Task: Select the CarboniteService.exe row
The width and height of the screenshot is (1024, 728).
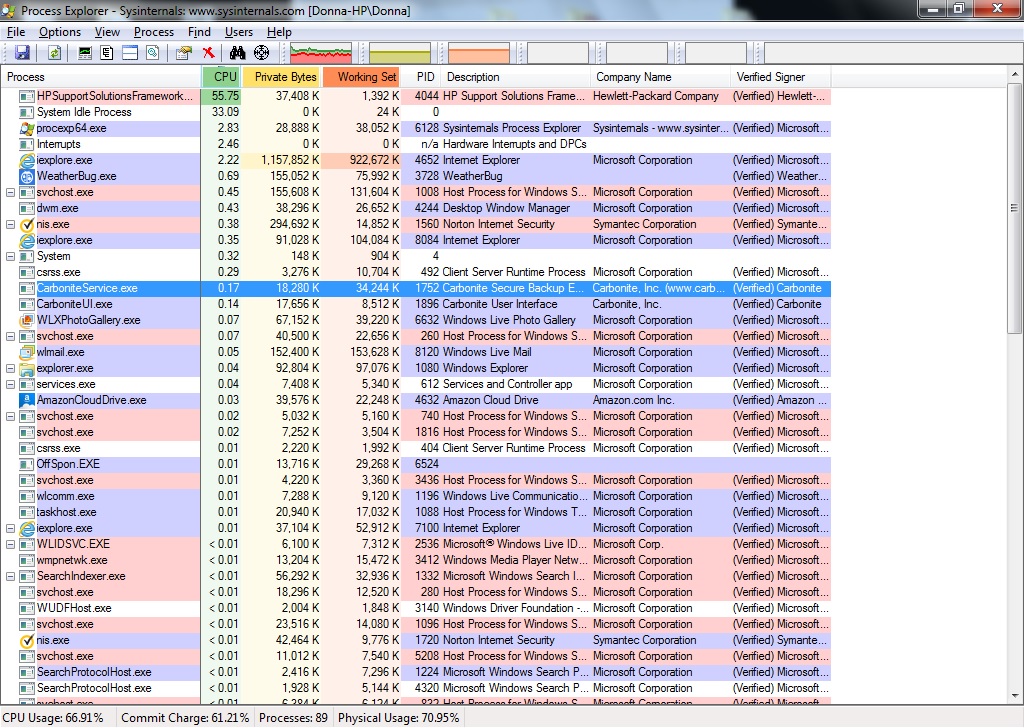Action: 415,289
